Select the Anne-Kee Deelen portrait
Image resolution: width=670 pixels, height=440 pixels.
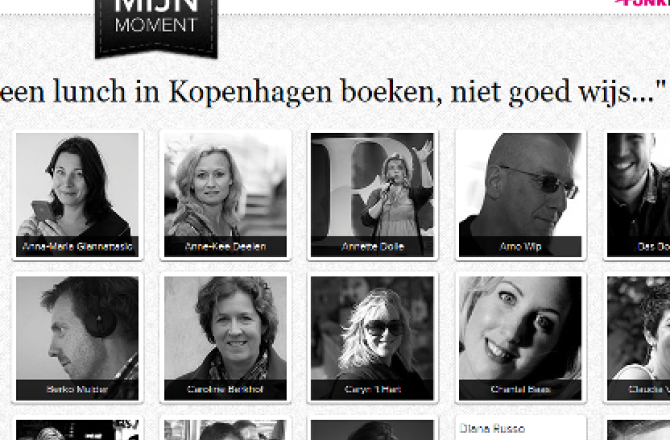click(225, 195)
